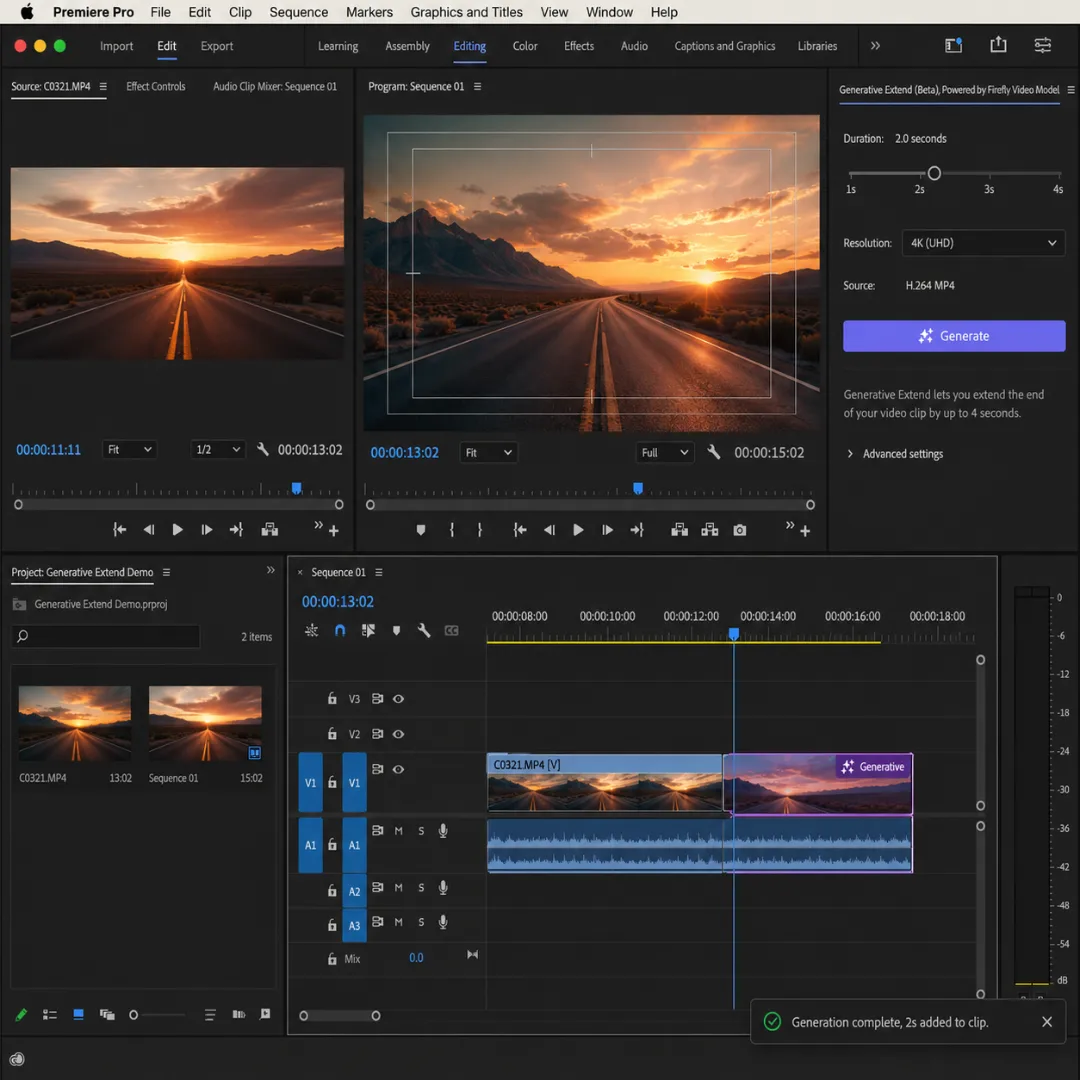Adjust the Duration slider handle
The image size is (1080, 1080).
click(x=934, y=174)
